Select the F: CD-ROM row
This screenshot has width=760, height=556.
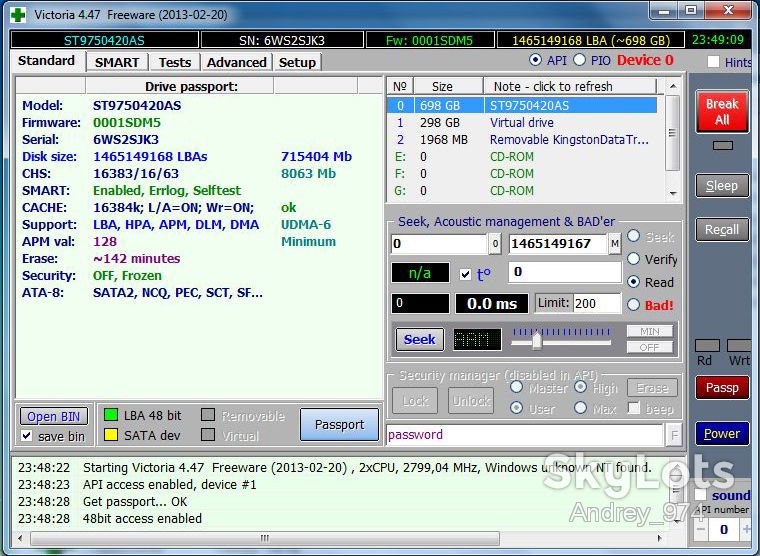[x=522, y=174]
